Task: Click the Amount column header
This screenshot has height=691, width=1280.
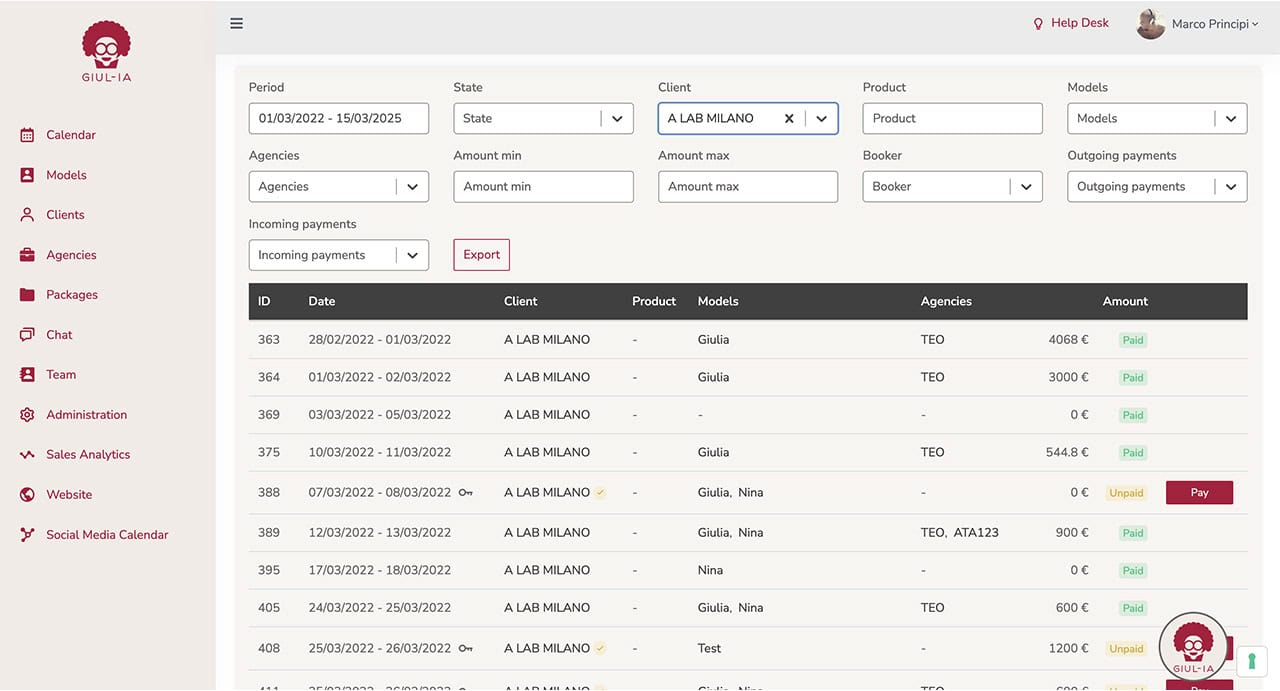Action: 1125,301
